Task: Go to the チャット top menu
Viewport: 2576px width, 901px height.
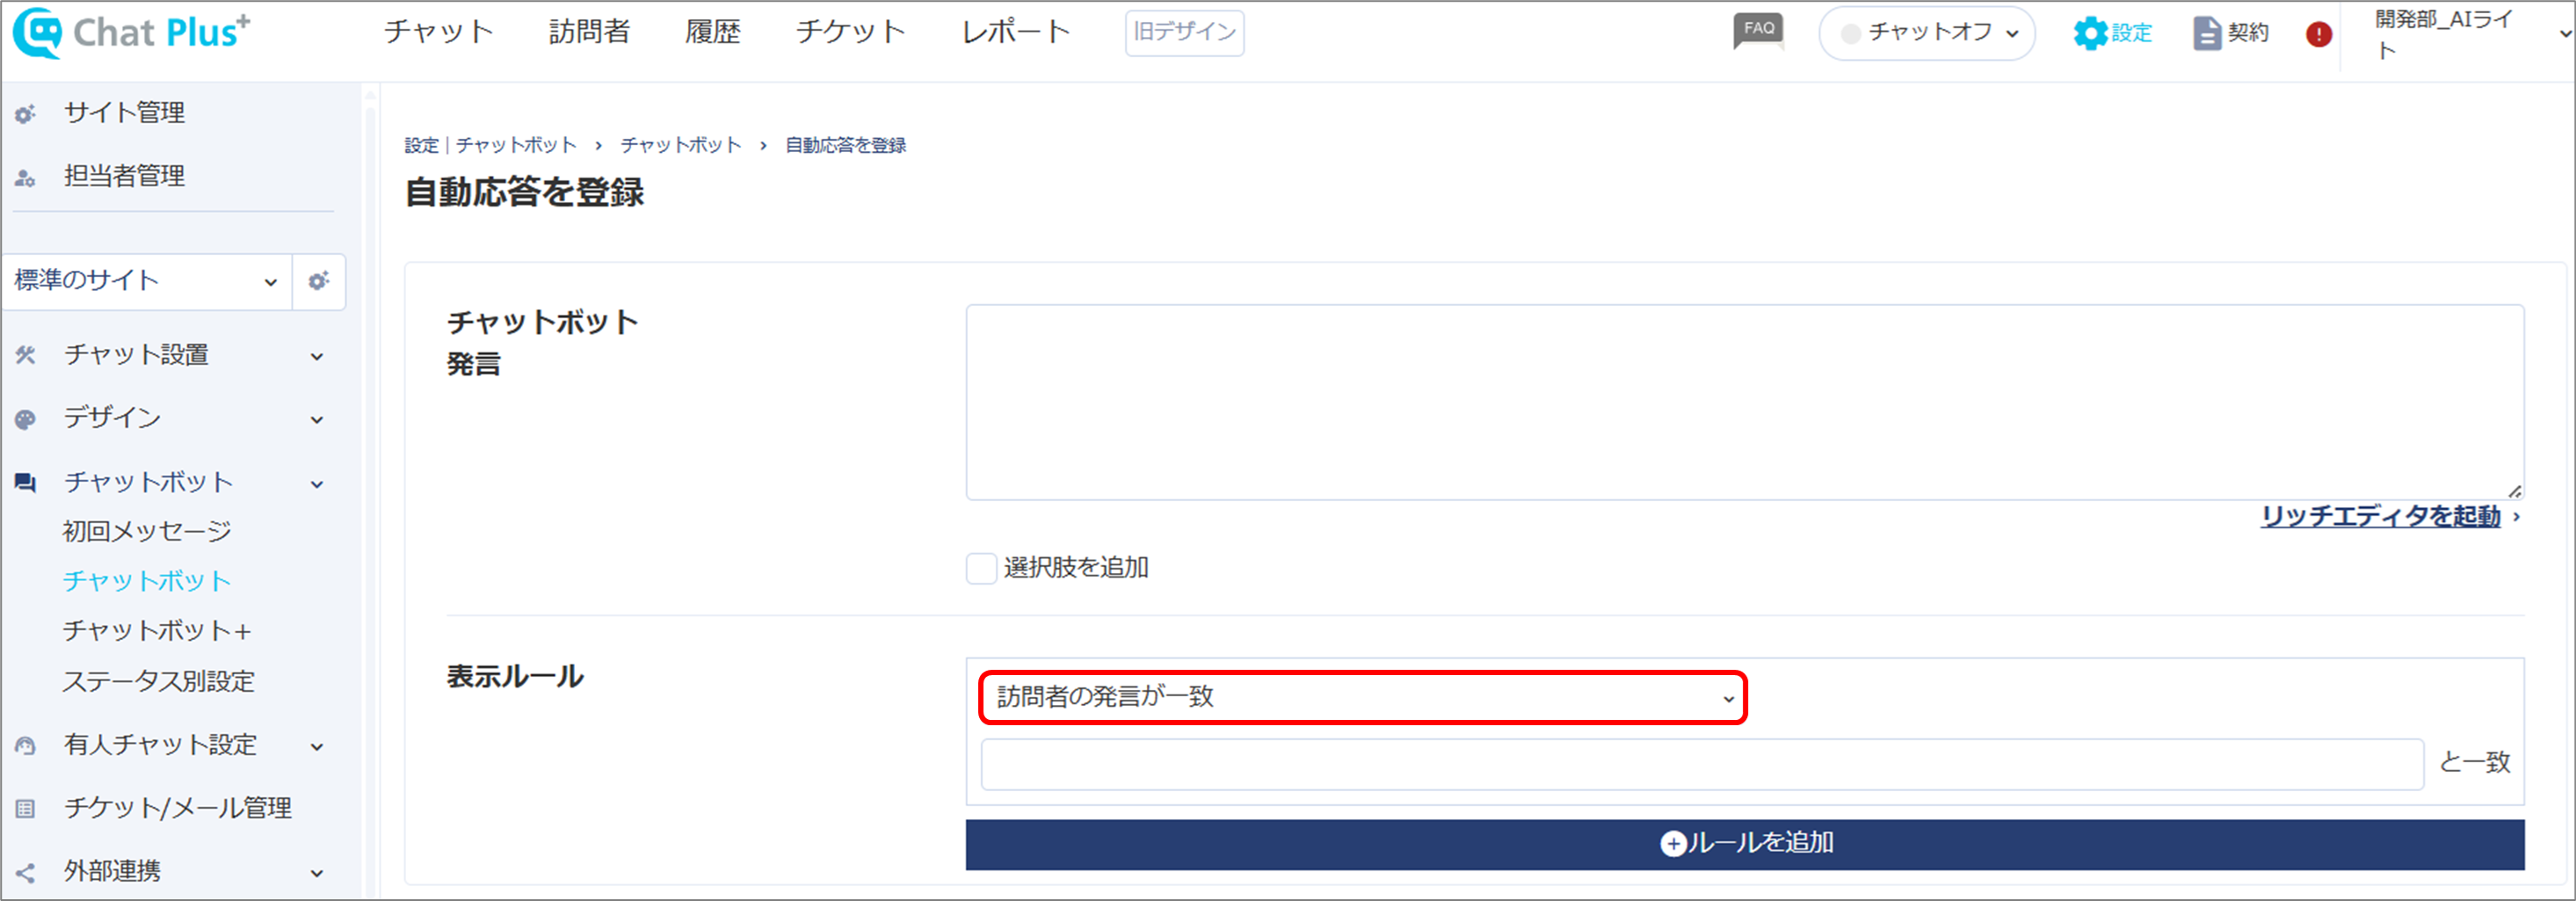Action: 439,32
